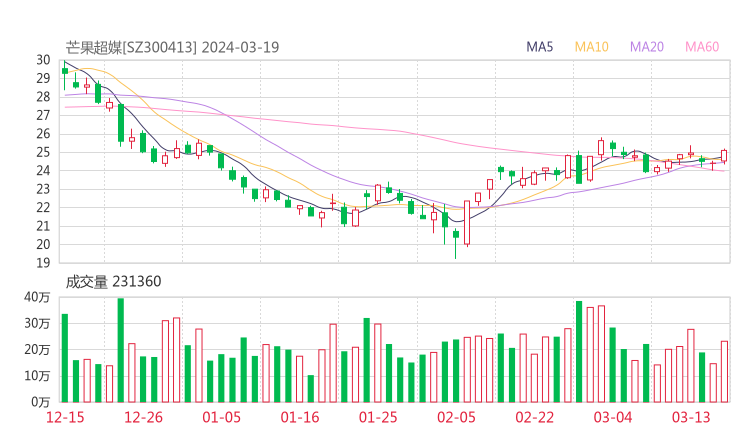
Task: Click the 40万 volume axis label
Action: click(37, 297)
